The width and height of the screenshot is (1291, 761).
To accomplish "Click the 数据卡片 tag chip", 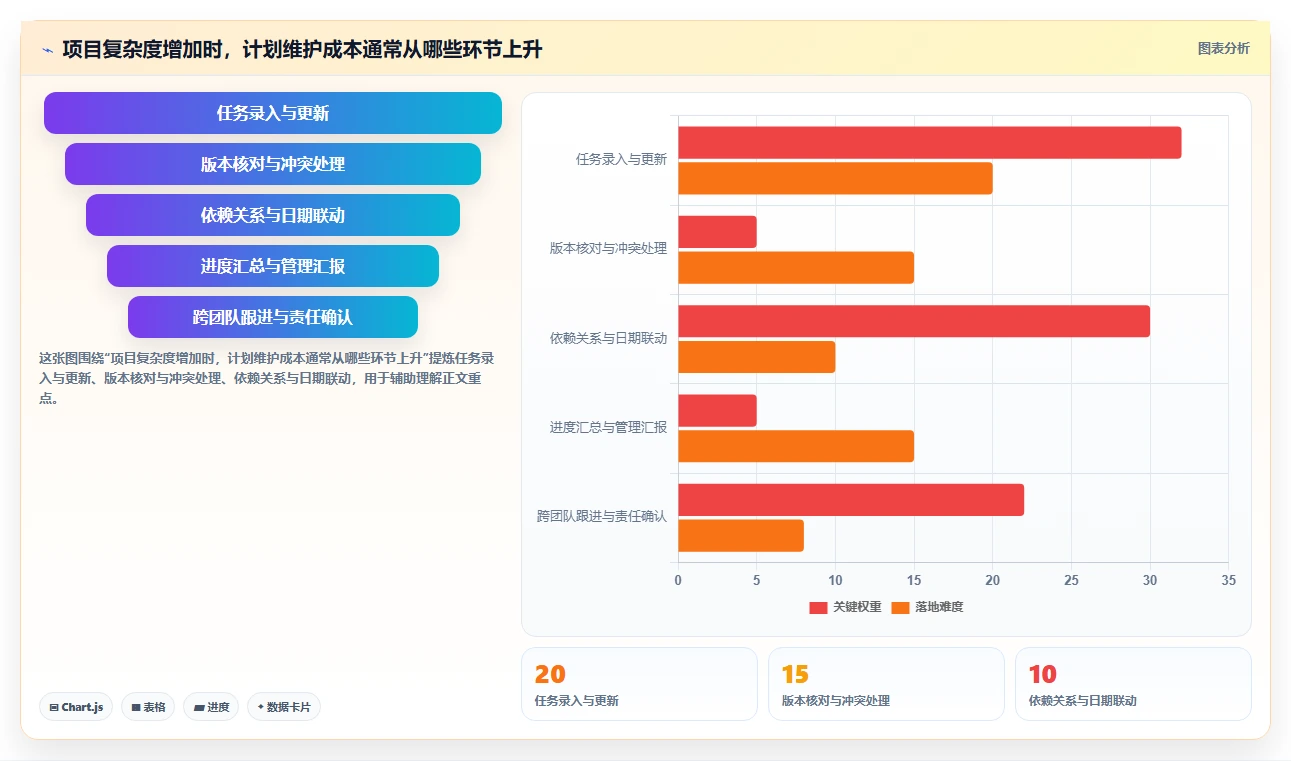I will pos(284,707).
